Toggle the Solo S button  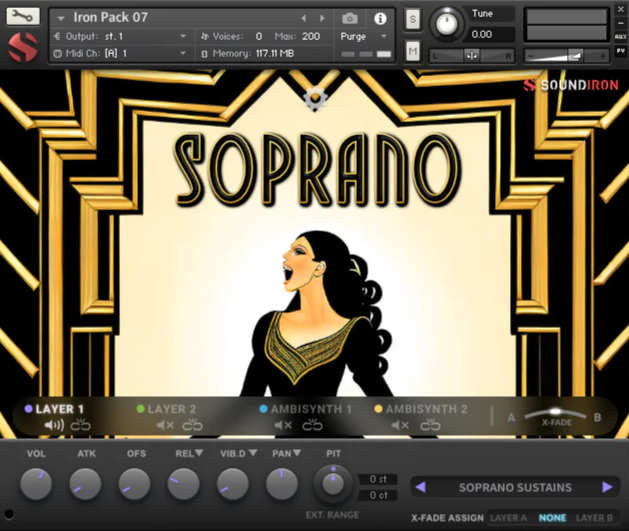413,19
